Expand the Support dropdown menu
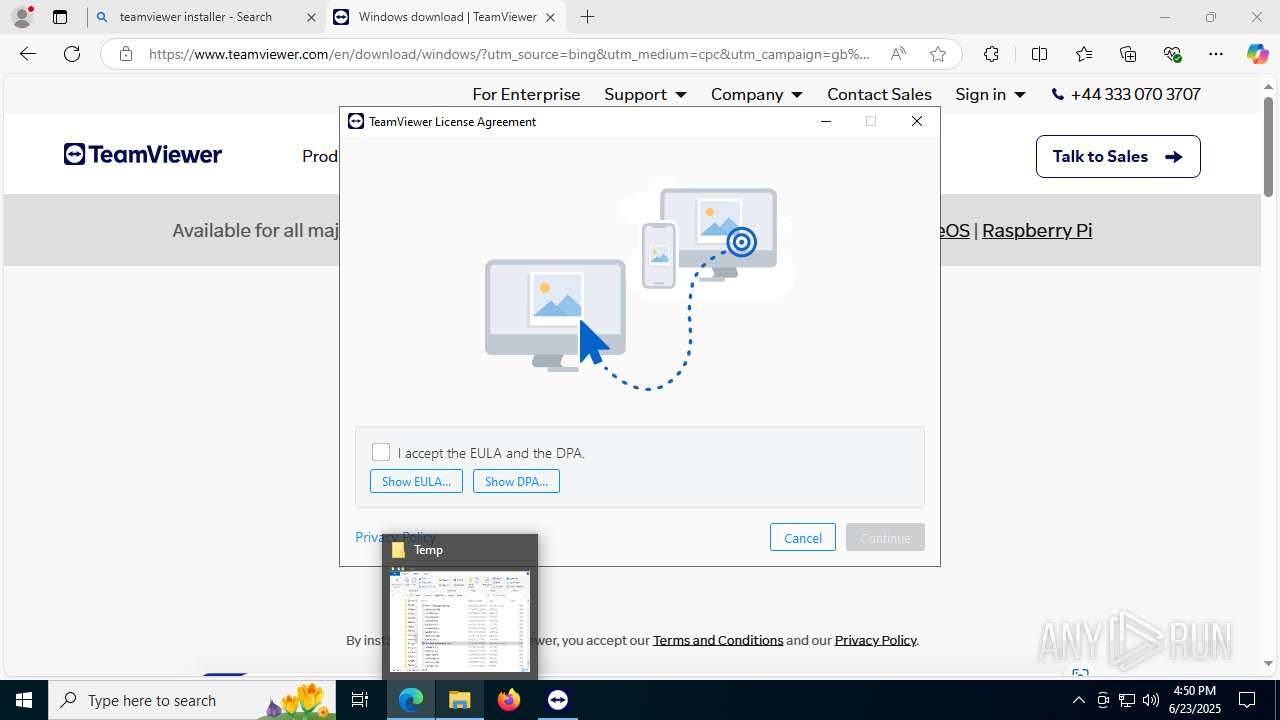This screenshot has height=720, width=1280. (645, 94)
